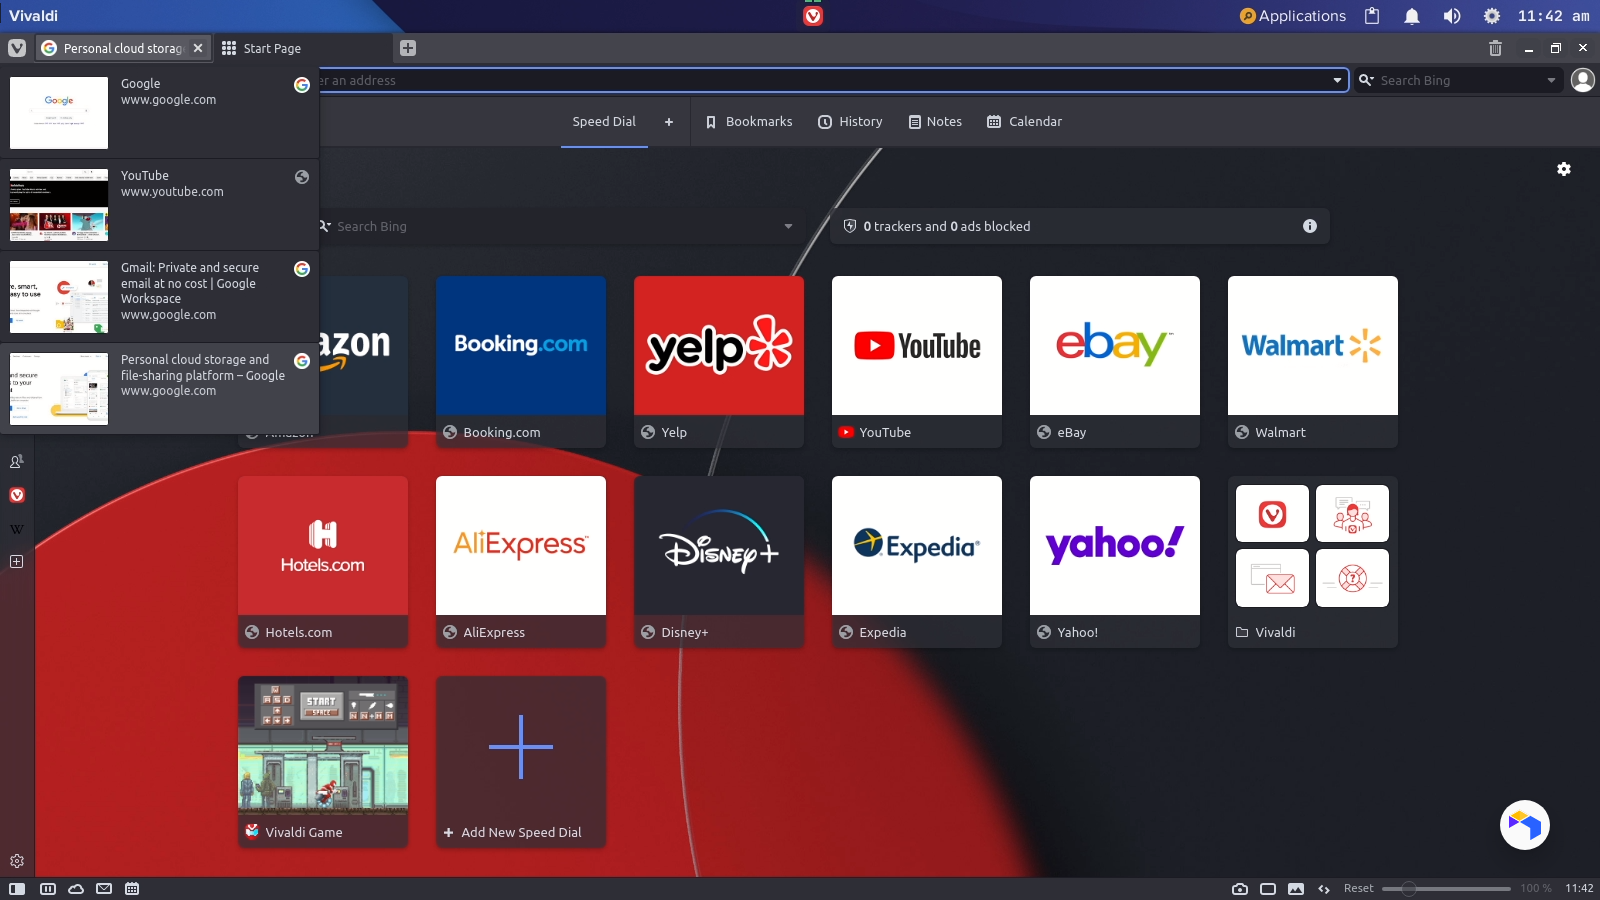Expand top Search Bing dropdown arrow
The image size is (1600, 900).
click(x=1551, y=80)
